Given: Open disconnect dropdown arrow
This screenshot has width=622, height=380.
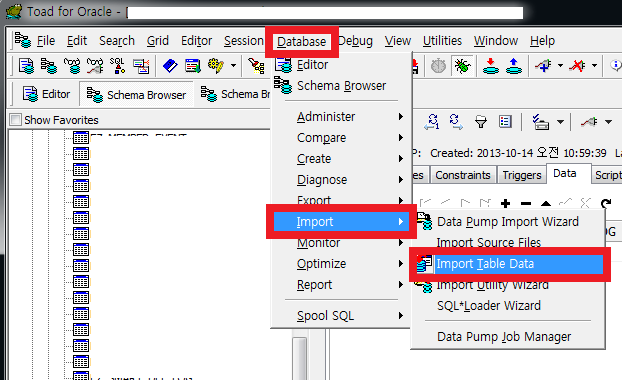Looking at the screenshot, I should tap(594, 66).
